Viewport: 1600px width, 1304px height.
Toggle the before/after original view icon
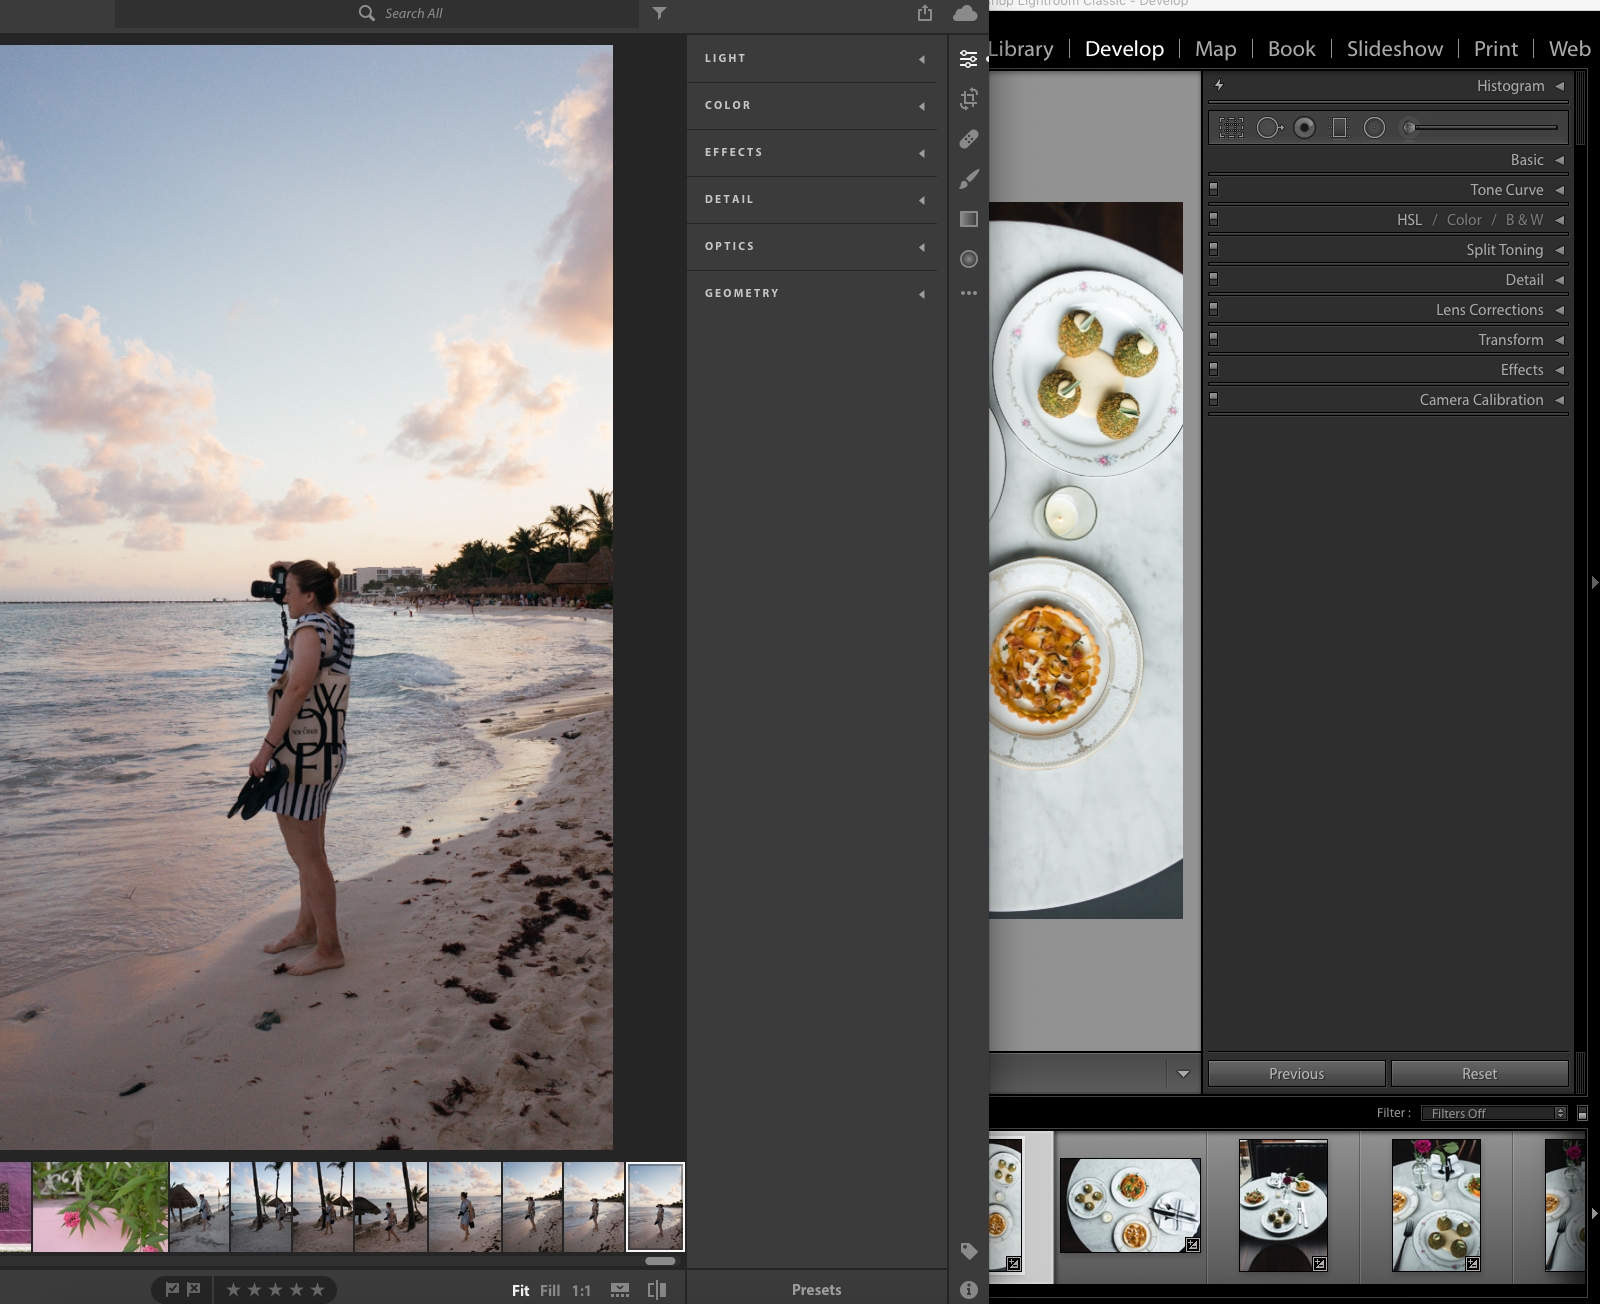point(657,1290)
